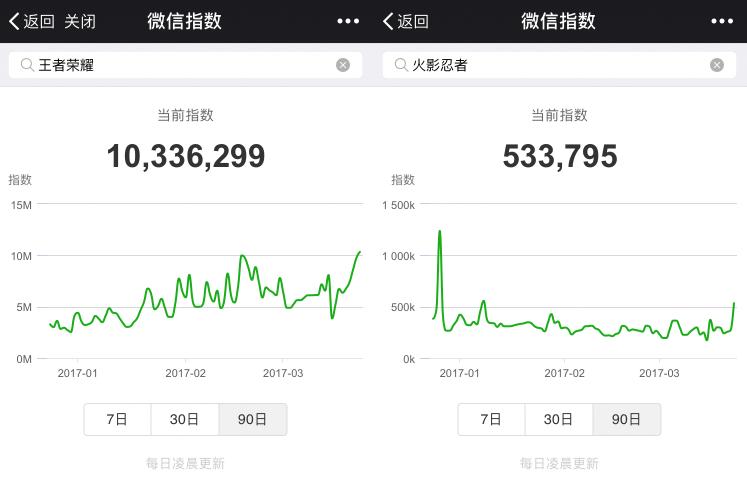
Task: Select 90日 range for 王者荣耀 chart
Action: [252, 419]
